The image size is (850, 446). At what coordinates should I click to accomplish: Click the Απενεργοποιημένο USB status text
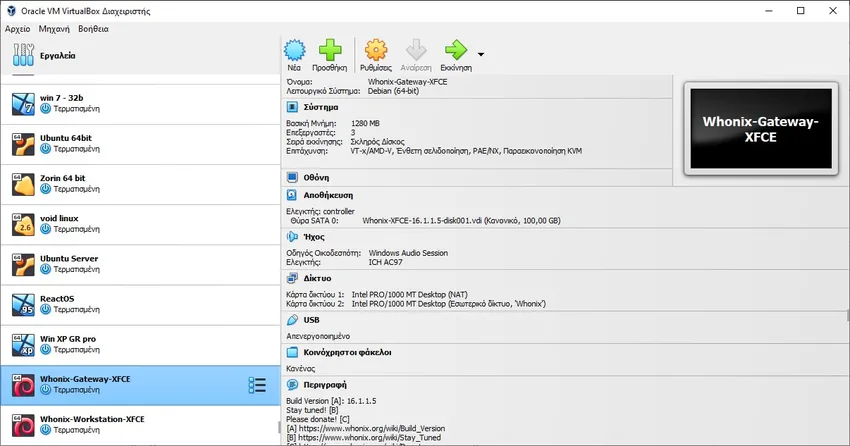[318, 336]
